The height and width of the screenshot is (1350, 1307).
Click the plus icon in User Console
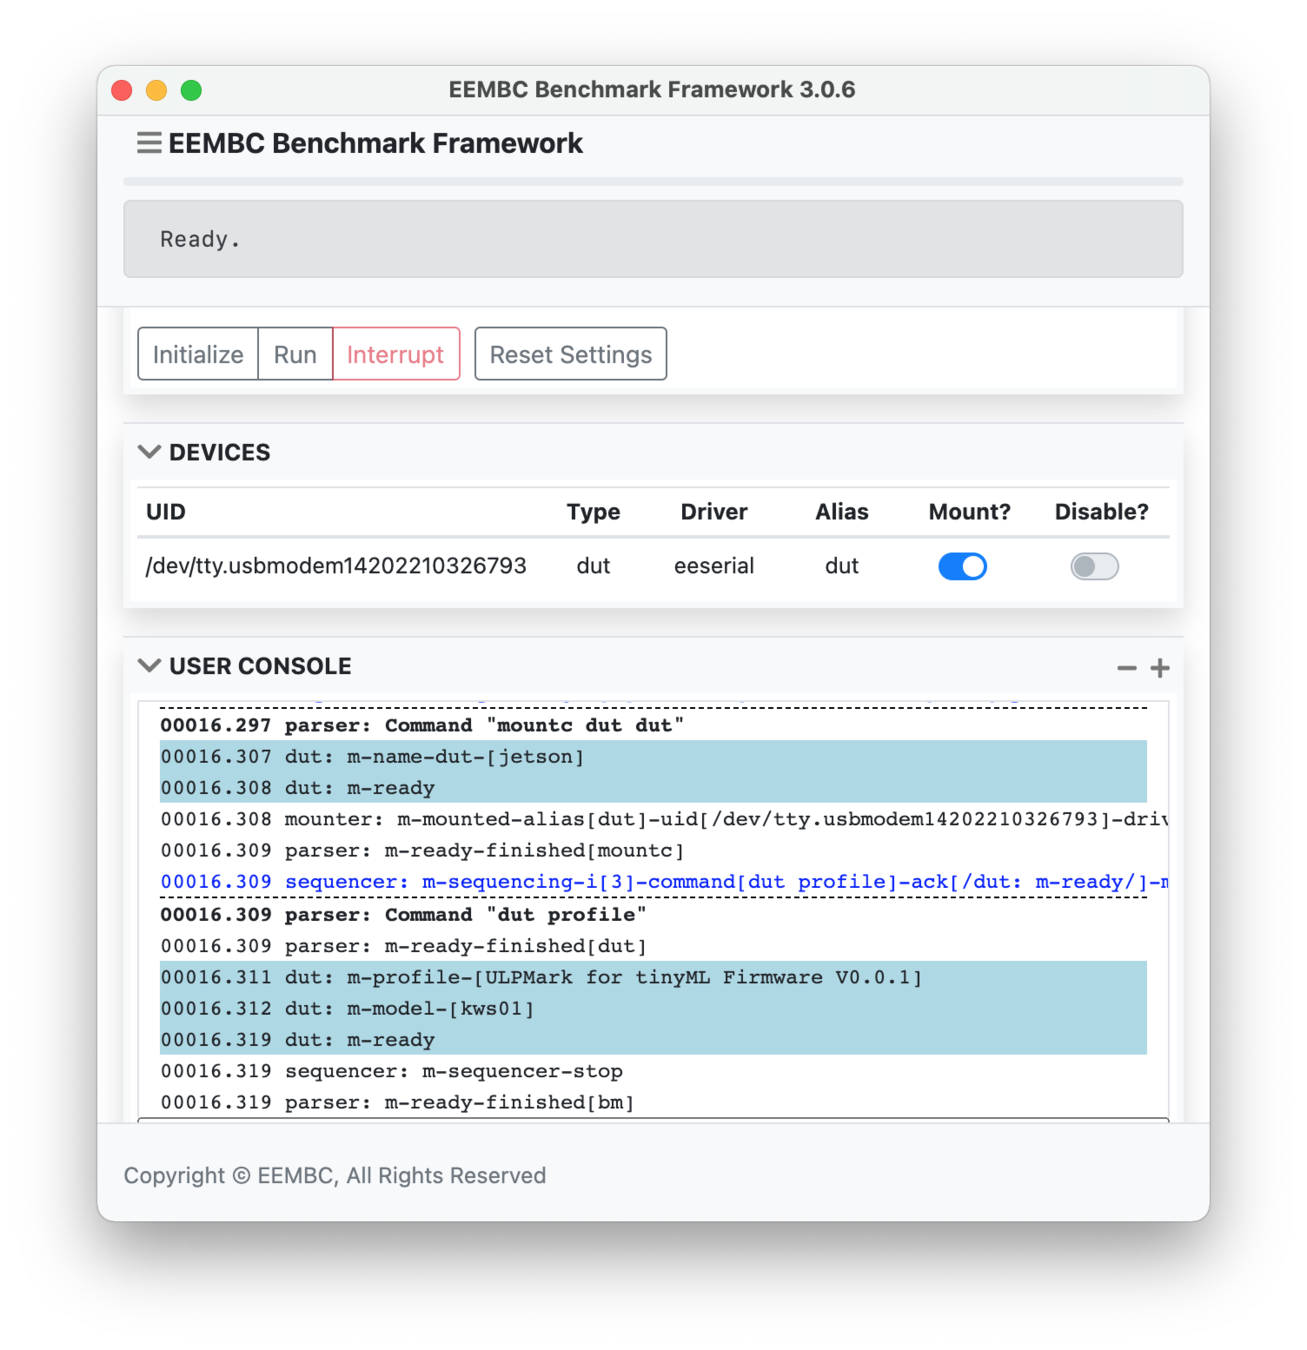click(1160, 668)
